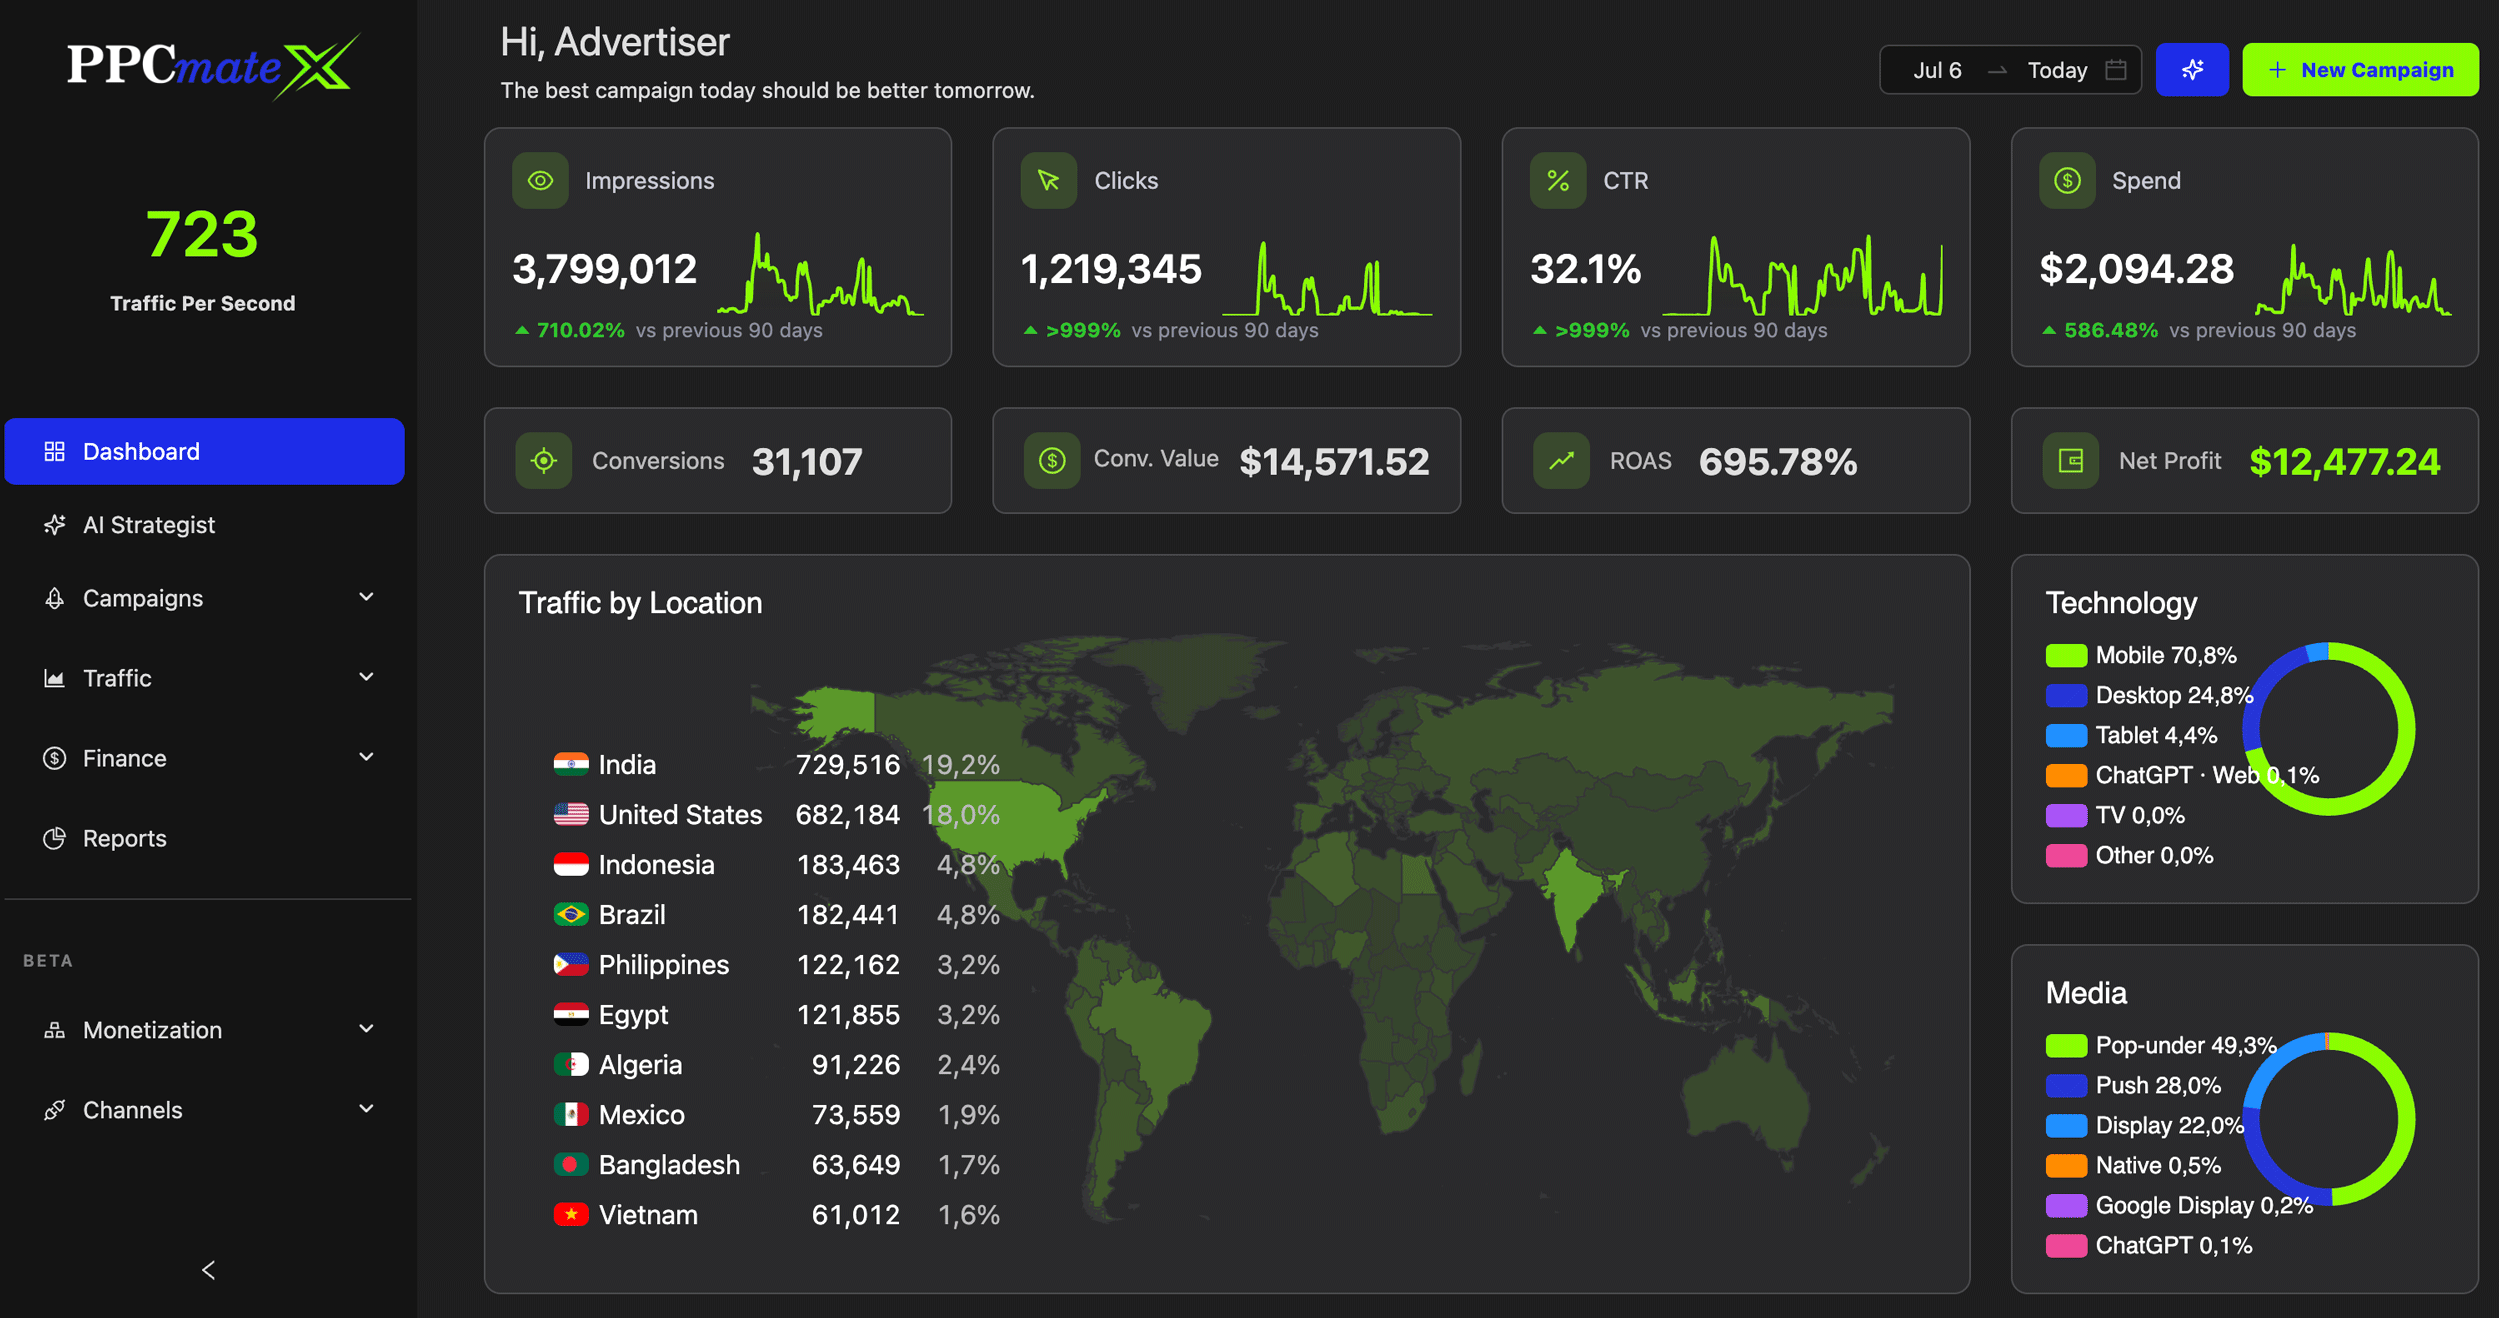
Task: Click the Impressions eye icon
Action: tap(540, 181)
